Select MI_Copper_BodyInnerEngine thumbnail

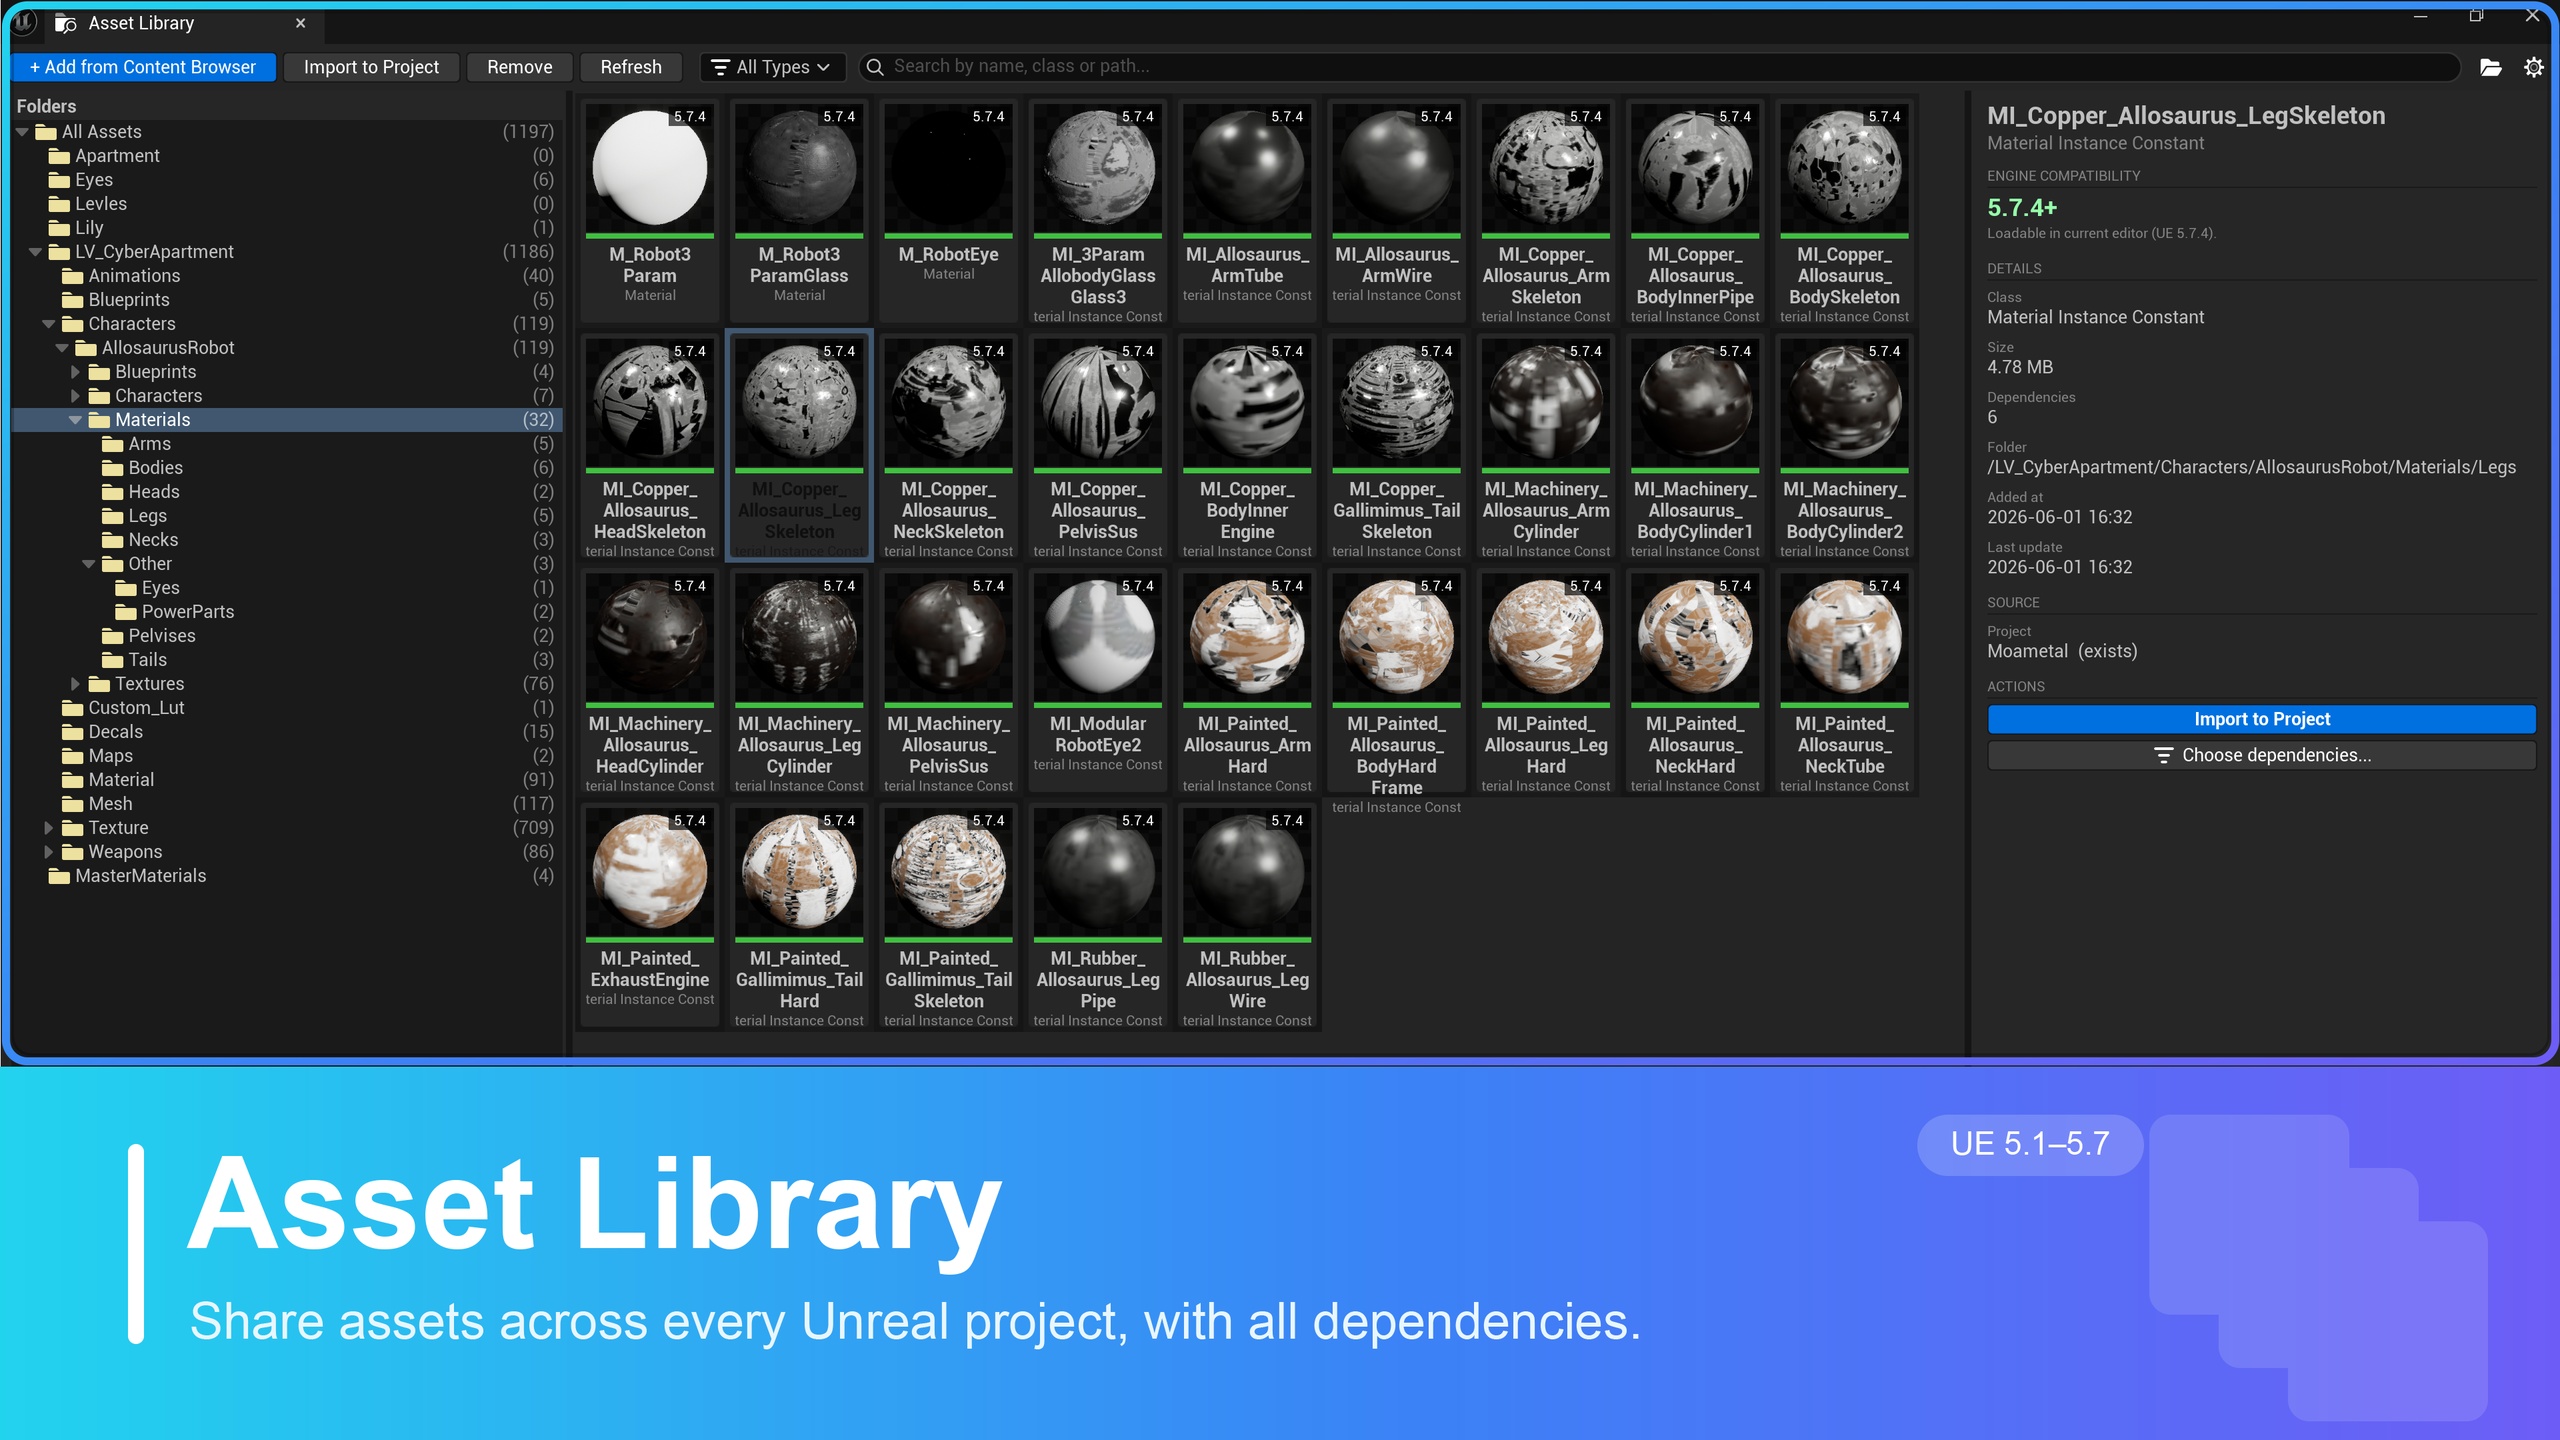[1247, 403]
